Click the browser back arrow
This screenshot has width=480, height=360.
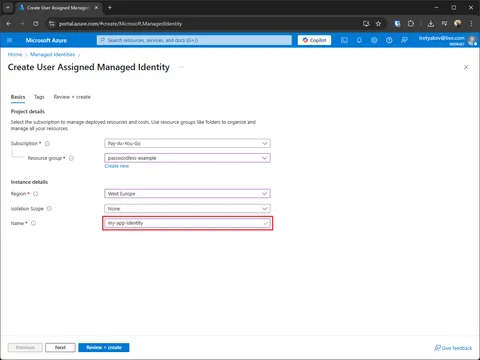click(x=9, y=24)
